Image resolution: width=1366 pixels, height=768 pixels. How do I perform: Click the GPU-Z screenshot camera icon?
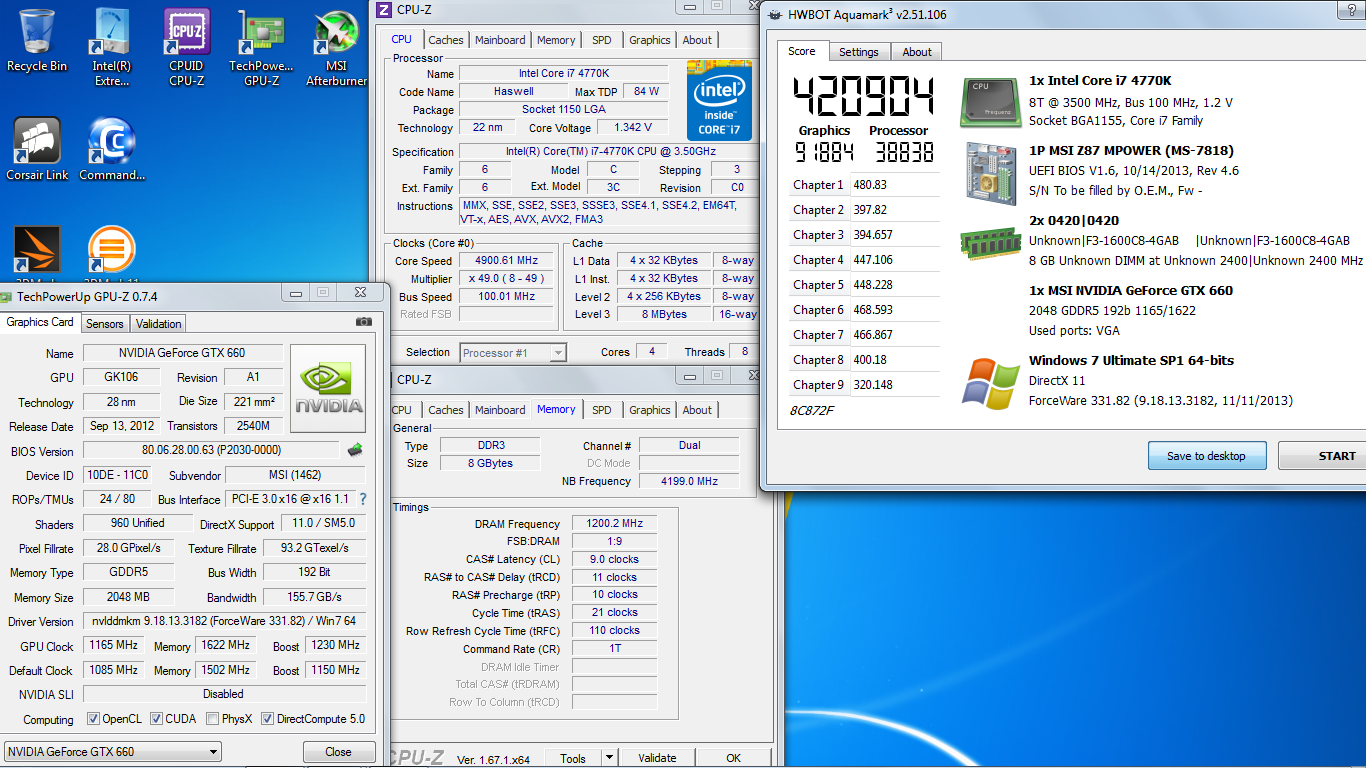pos(364,322)
